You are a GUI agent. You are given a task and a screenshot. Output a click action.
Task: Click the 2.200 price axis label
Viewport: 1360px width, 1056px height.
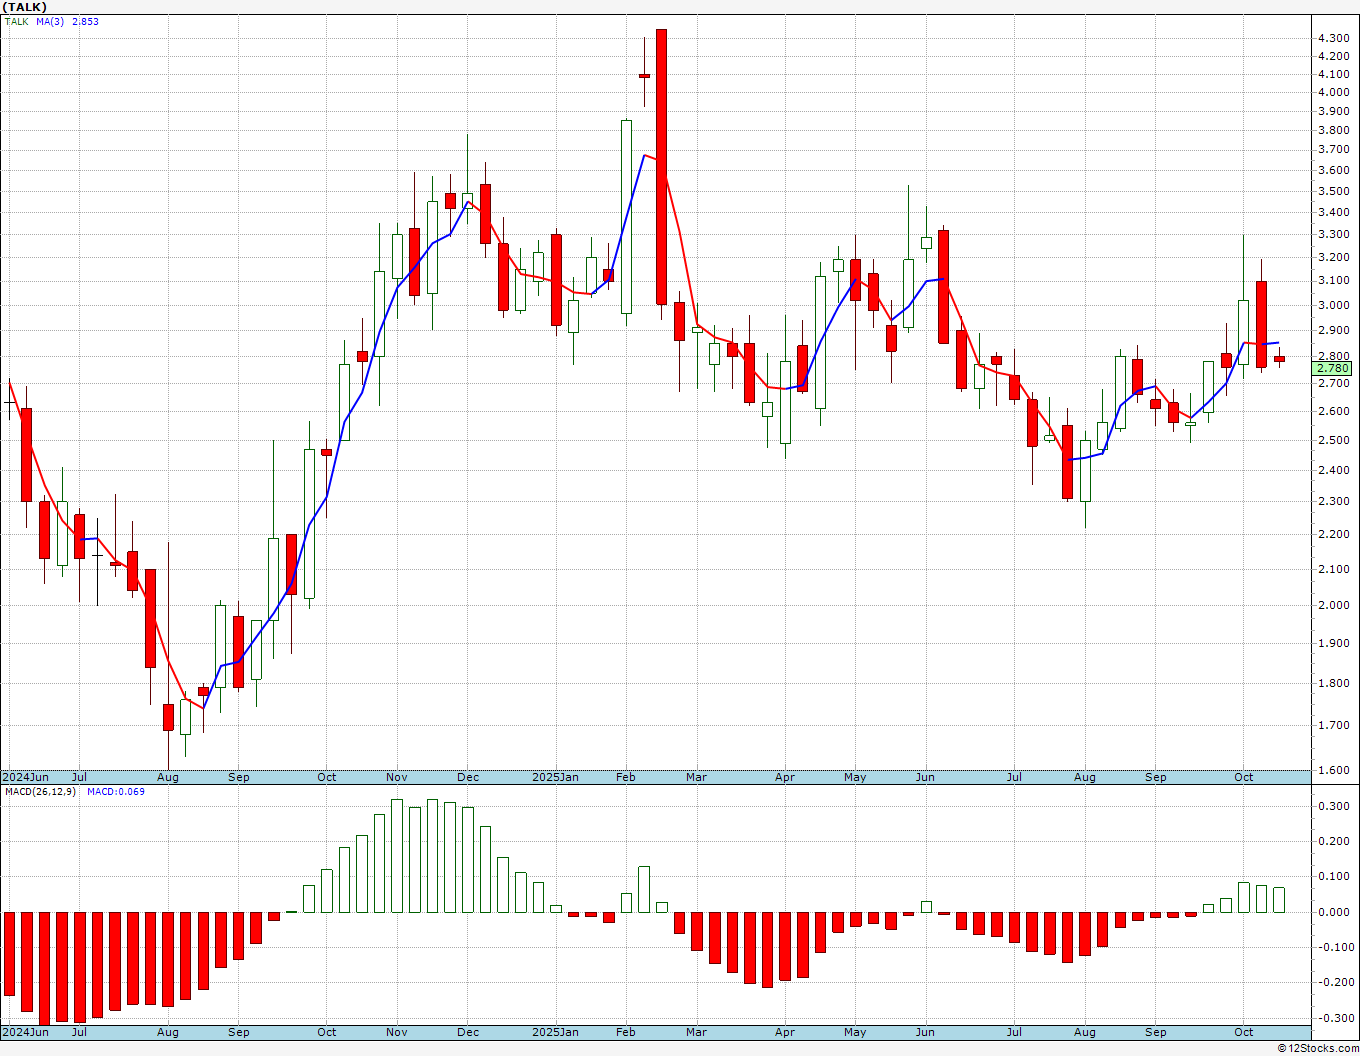coord(1334,534)
